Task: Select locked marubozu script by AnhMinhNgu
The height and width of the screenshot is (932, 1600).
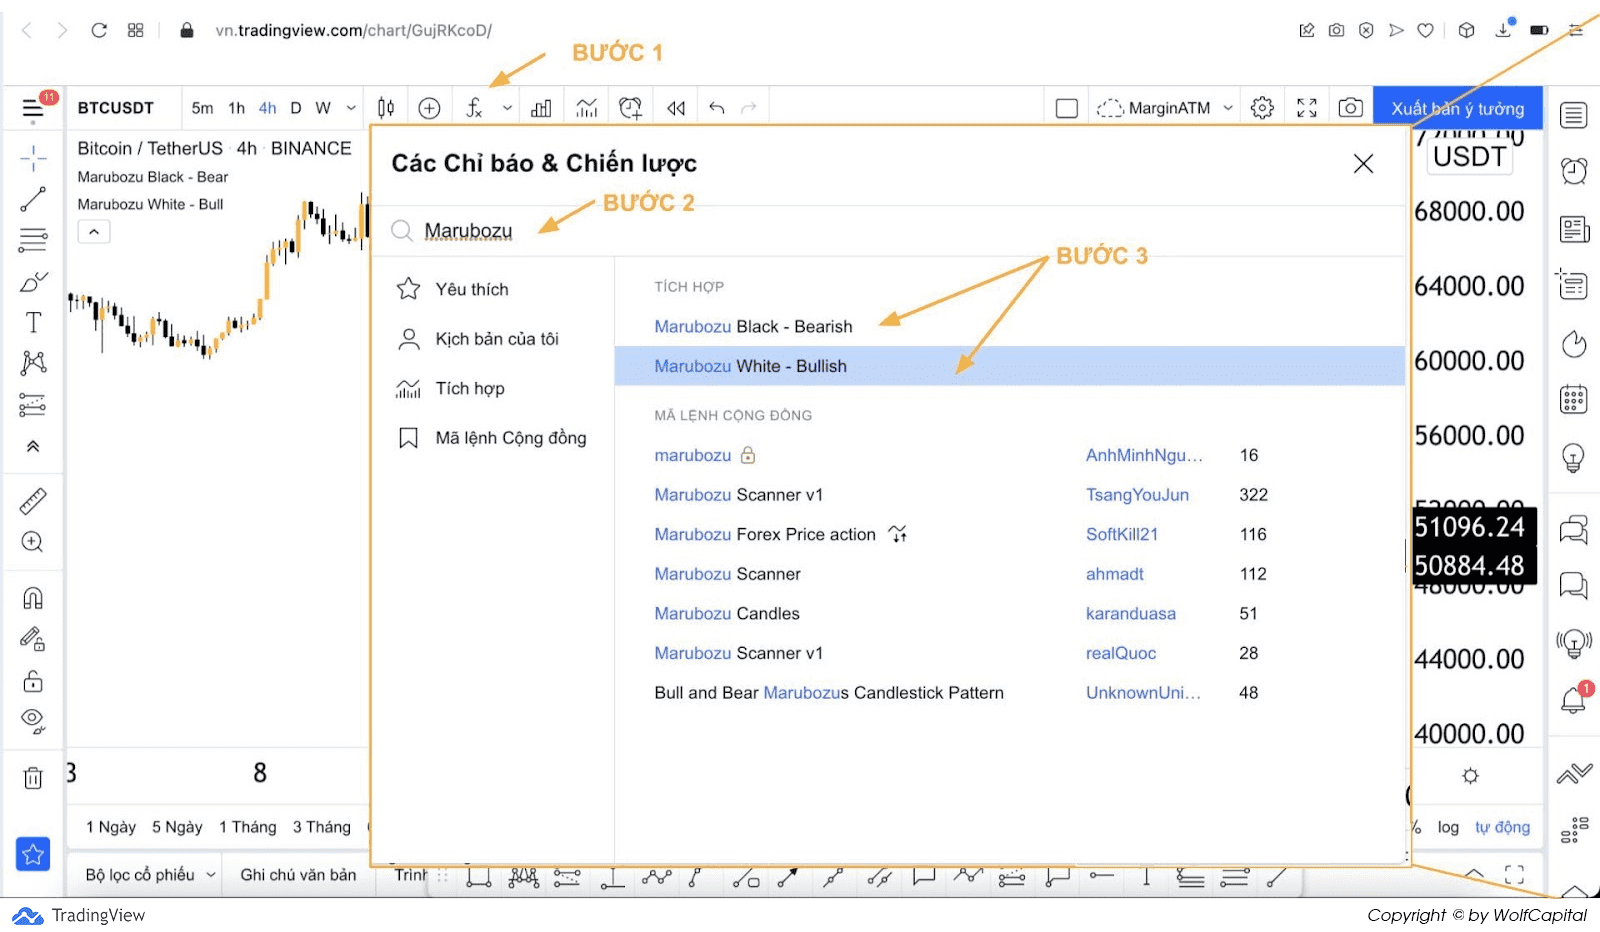Action: (x=1010, y=455)
